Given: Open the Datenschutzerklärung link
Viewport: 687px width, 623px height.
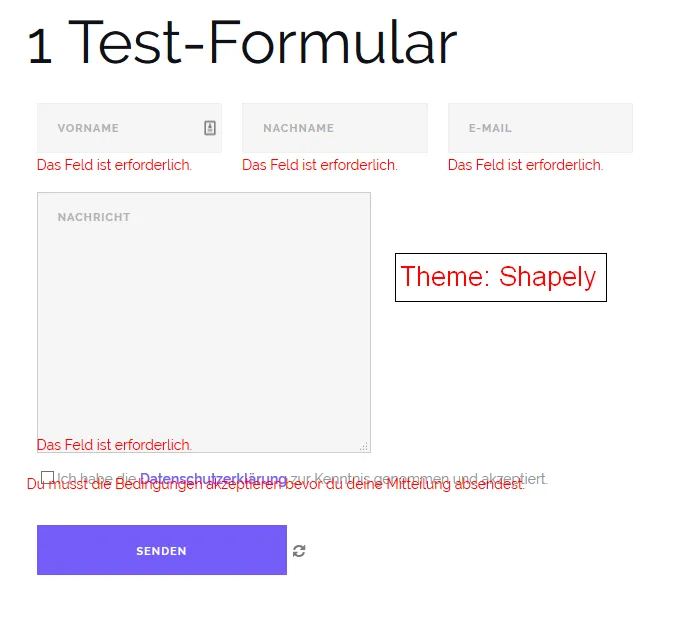Looking at the screenshot, I should pyautogui.click(x=213, y=478).
